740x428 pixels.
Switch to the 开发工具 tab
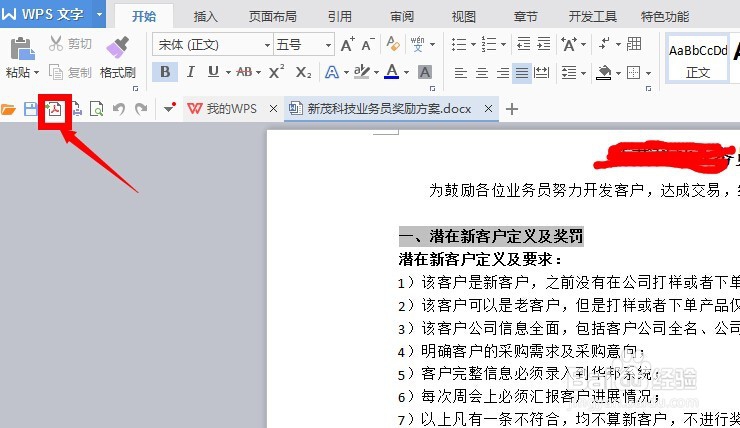[x=592, y=17]
